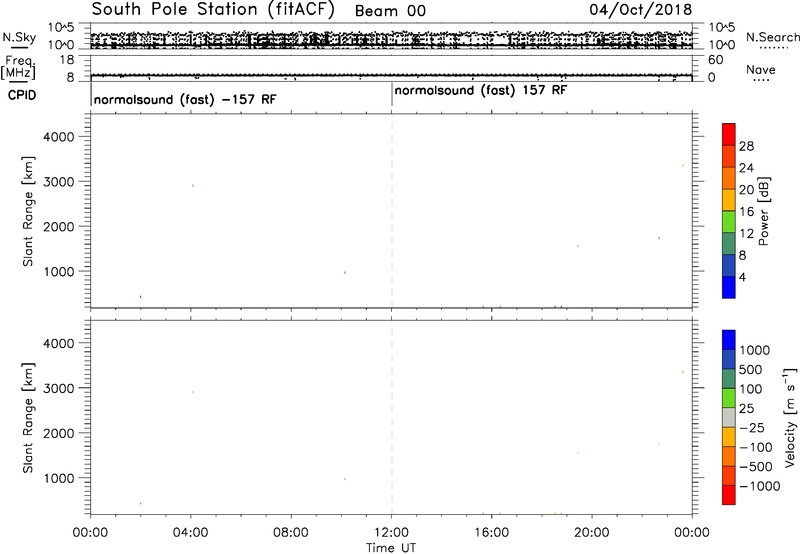Click the "24" value on Power colorbar

pyautogui.click(x=746, y=168)
